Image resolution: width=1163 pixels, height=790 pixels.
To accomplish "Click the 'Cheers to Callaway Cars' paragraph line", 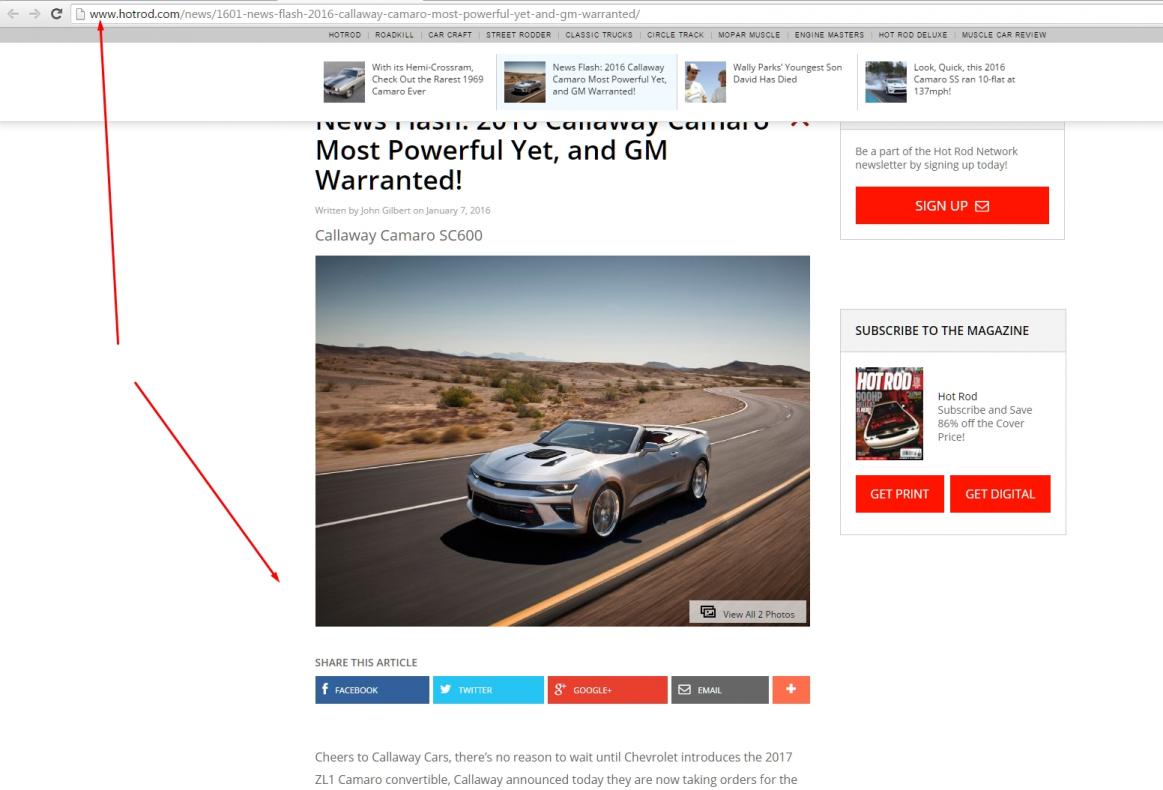I will [553, 757].
